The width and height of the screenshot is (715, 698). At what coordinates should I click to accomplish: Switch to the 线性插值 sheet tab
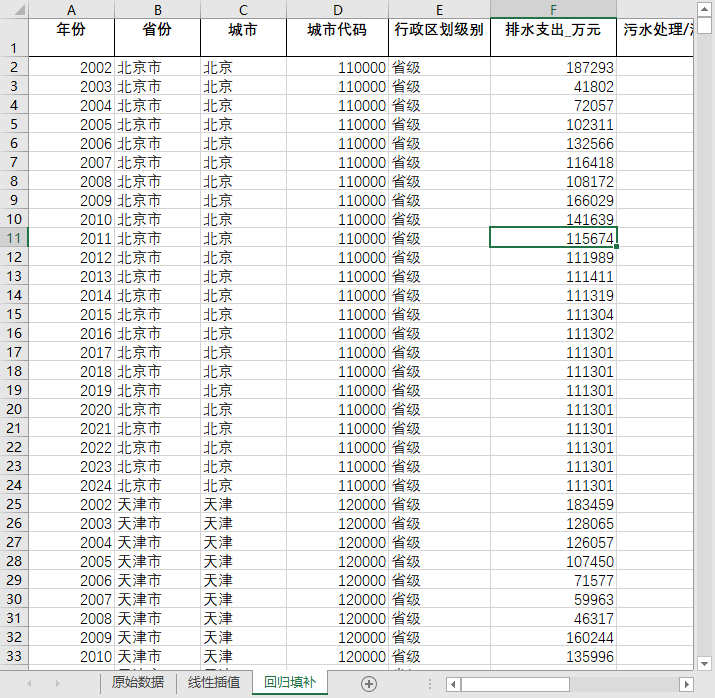(214, 682)
